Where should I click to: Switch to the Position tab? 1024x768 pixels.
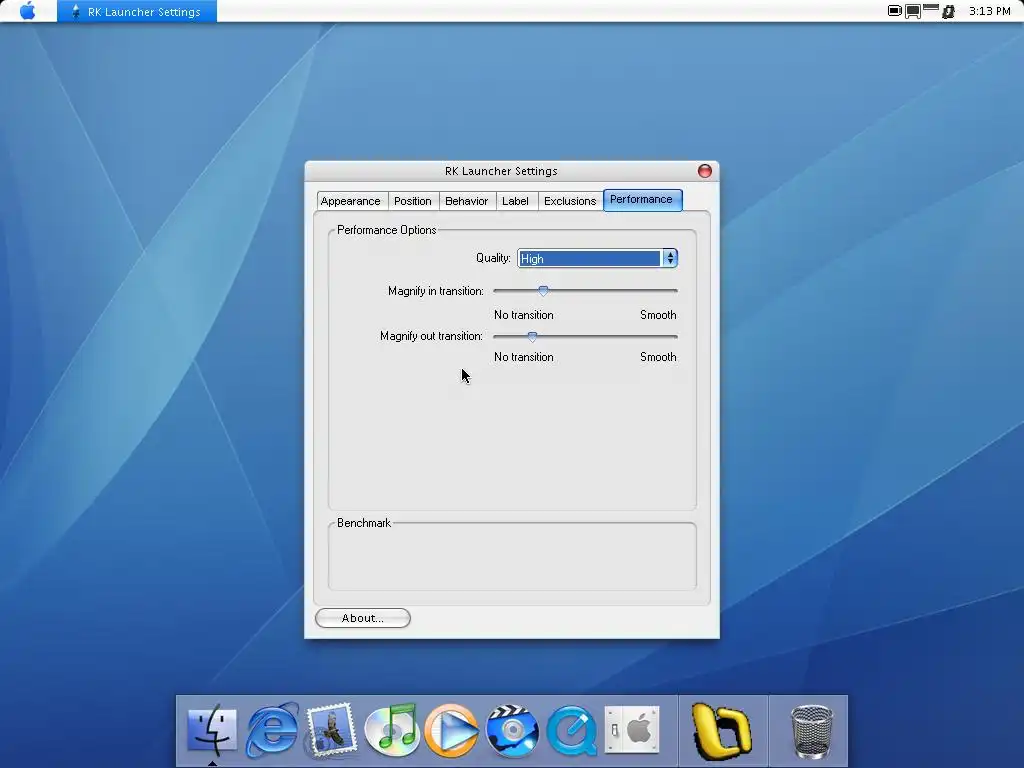[413, 201]
